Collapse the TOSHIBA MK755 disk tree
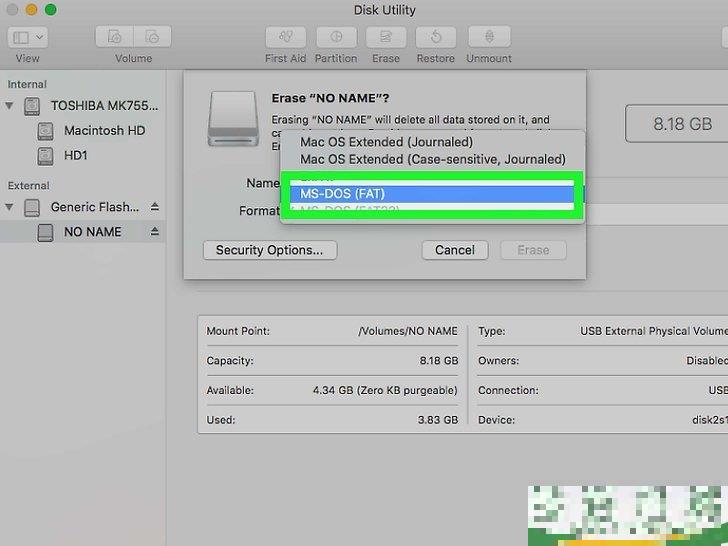This screenshot has width=728, height=546. pos(10,105)
